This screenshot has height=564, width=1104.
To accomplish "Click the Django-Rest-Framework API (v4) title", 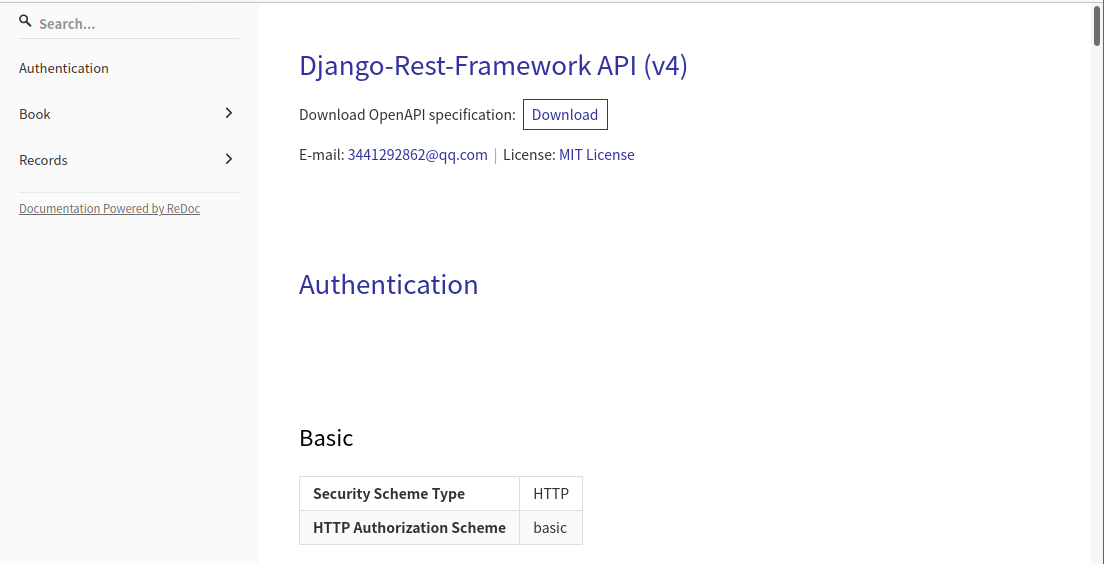I will pos(493,65).
